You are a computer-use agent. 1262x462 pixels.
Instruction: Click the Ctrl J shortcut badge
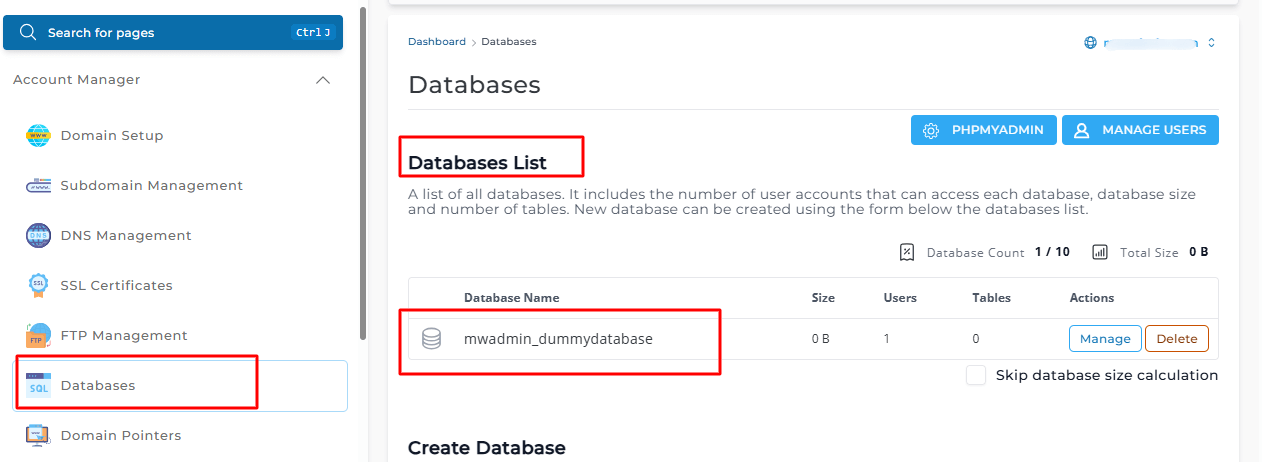[x=312, y=33]
